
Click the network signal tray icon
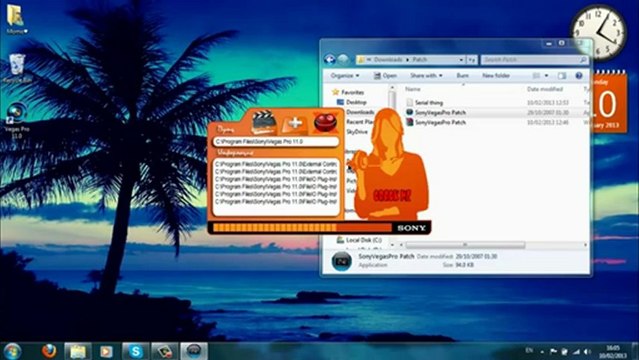coord(576,351)
